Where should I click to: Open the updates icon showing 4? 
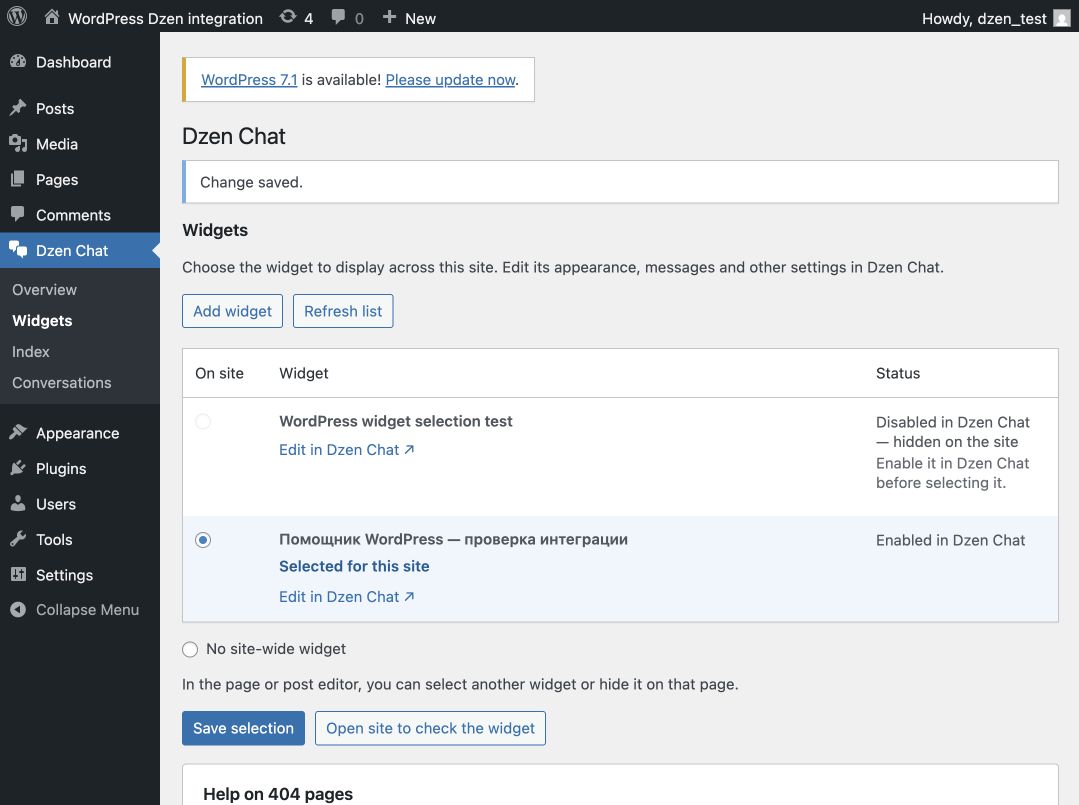click(x=288, y=17)
